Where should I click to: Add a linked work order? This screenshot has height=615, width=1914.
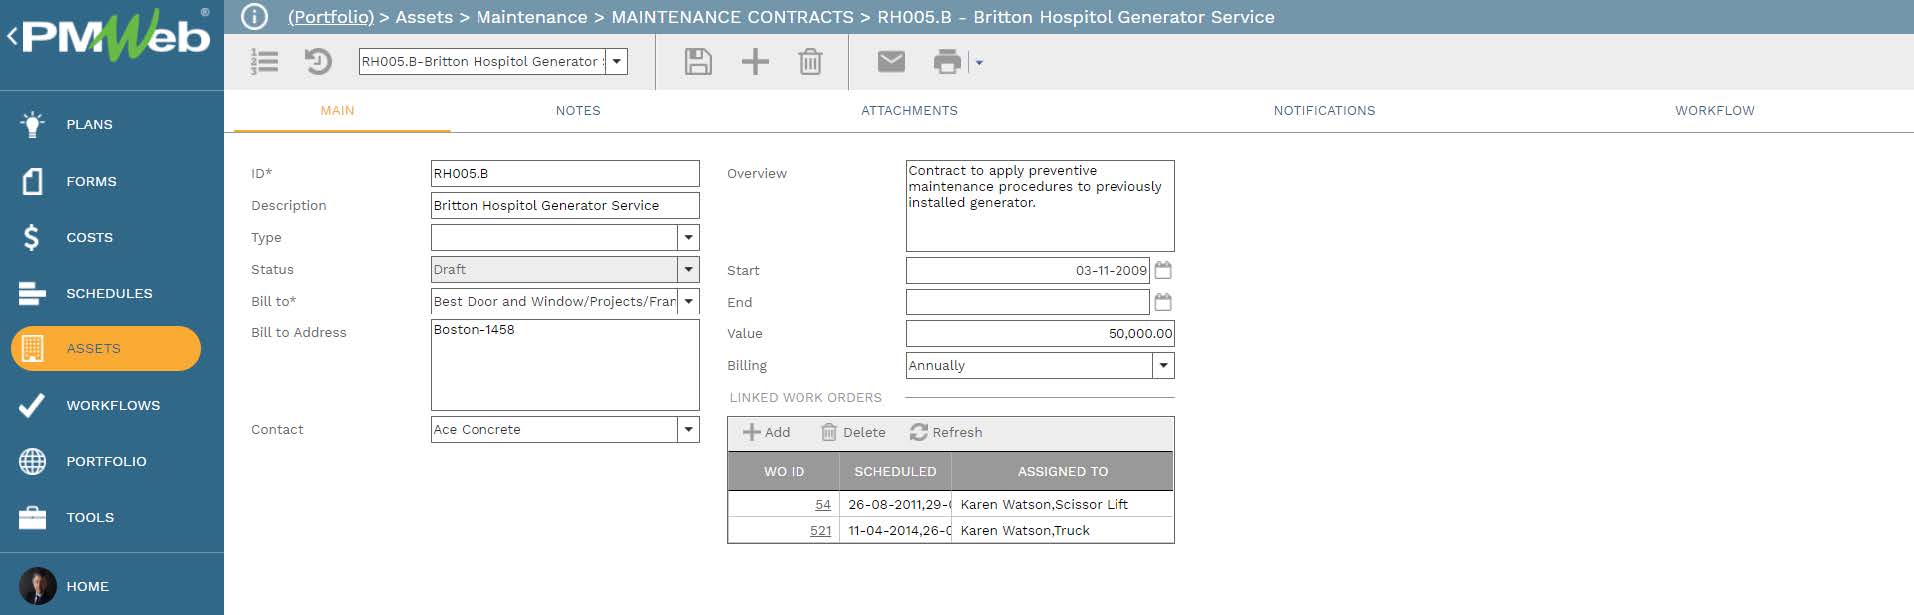(x=766, y=432)
